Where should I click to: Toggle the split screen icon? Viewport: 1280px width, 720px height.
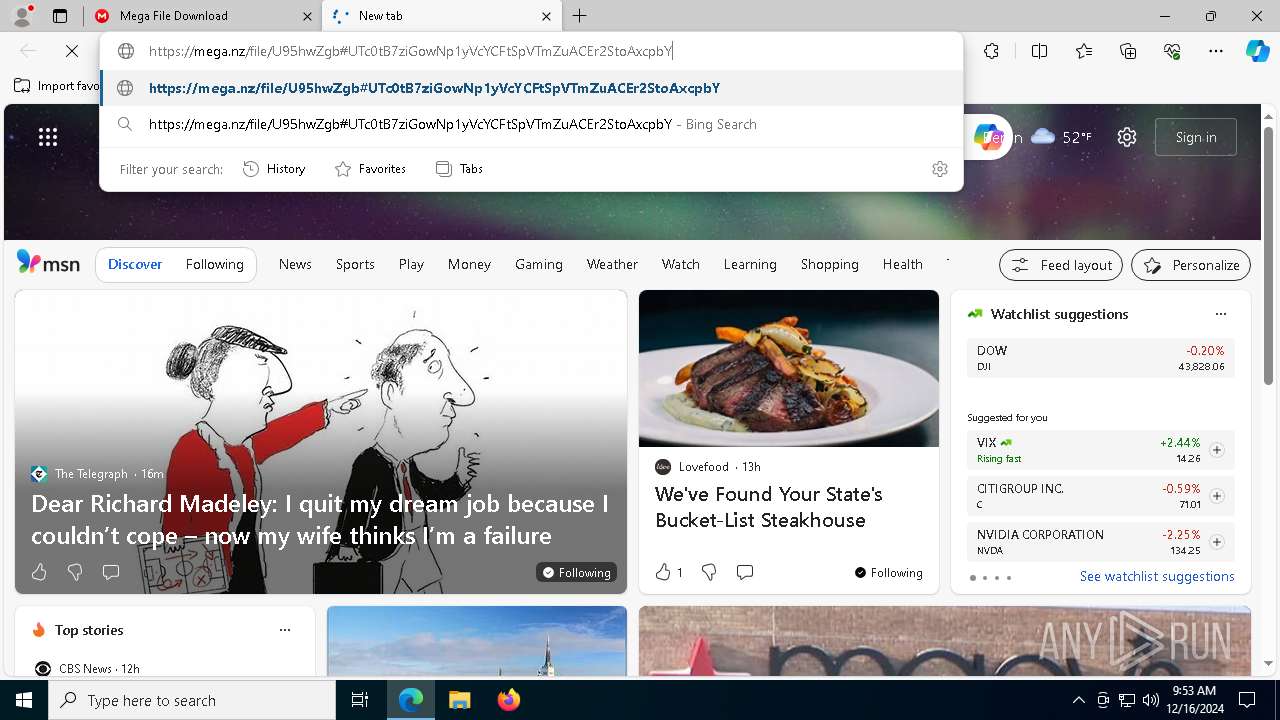(x=1039, y=51)
